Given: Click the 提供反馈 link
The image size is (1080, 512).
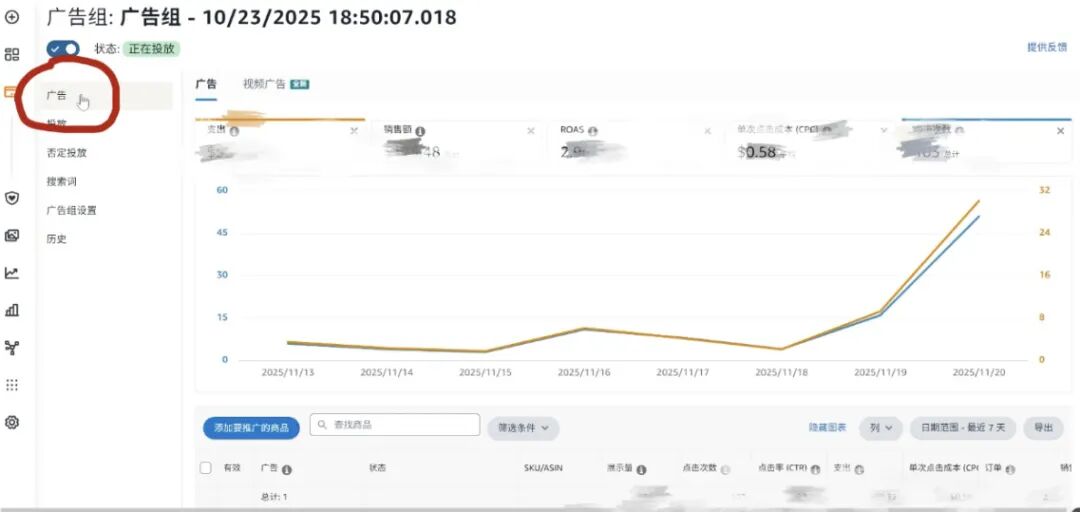Looking at the screenshot, I should pos(1047,48).
